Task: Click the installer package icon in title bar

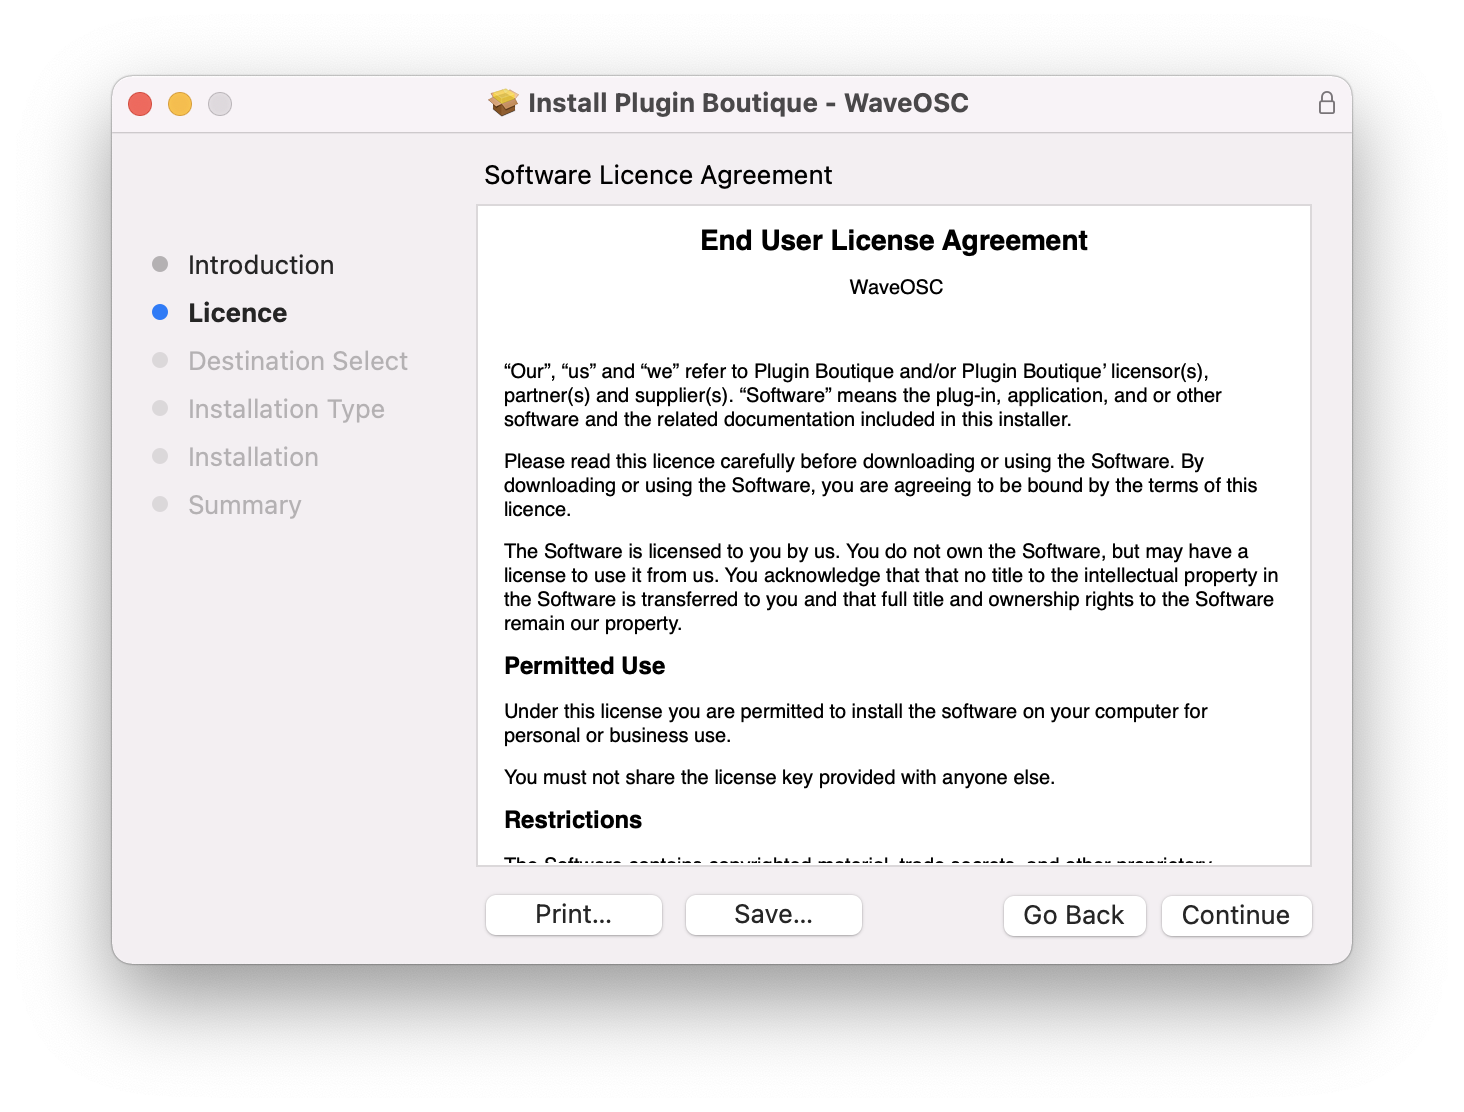Action: click(504, 102)
